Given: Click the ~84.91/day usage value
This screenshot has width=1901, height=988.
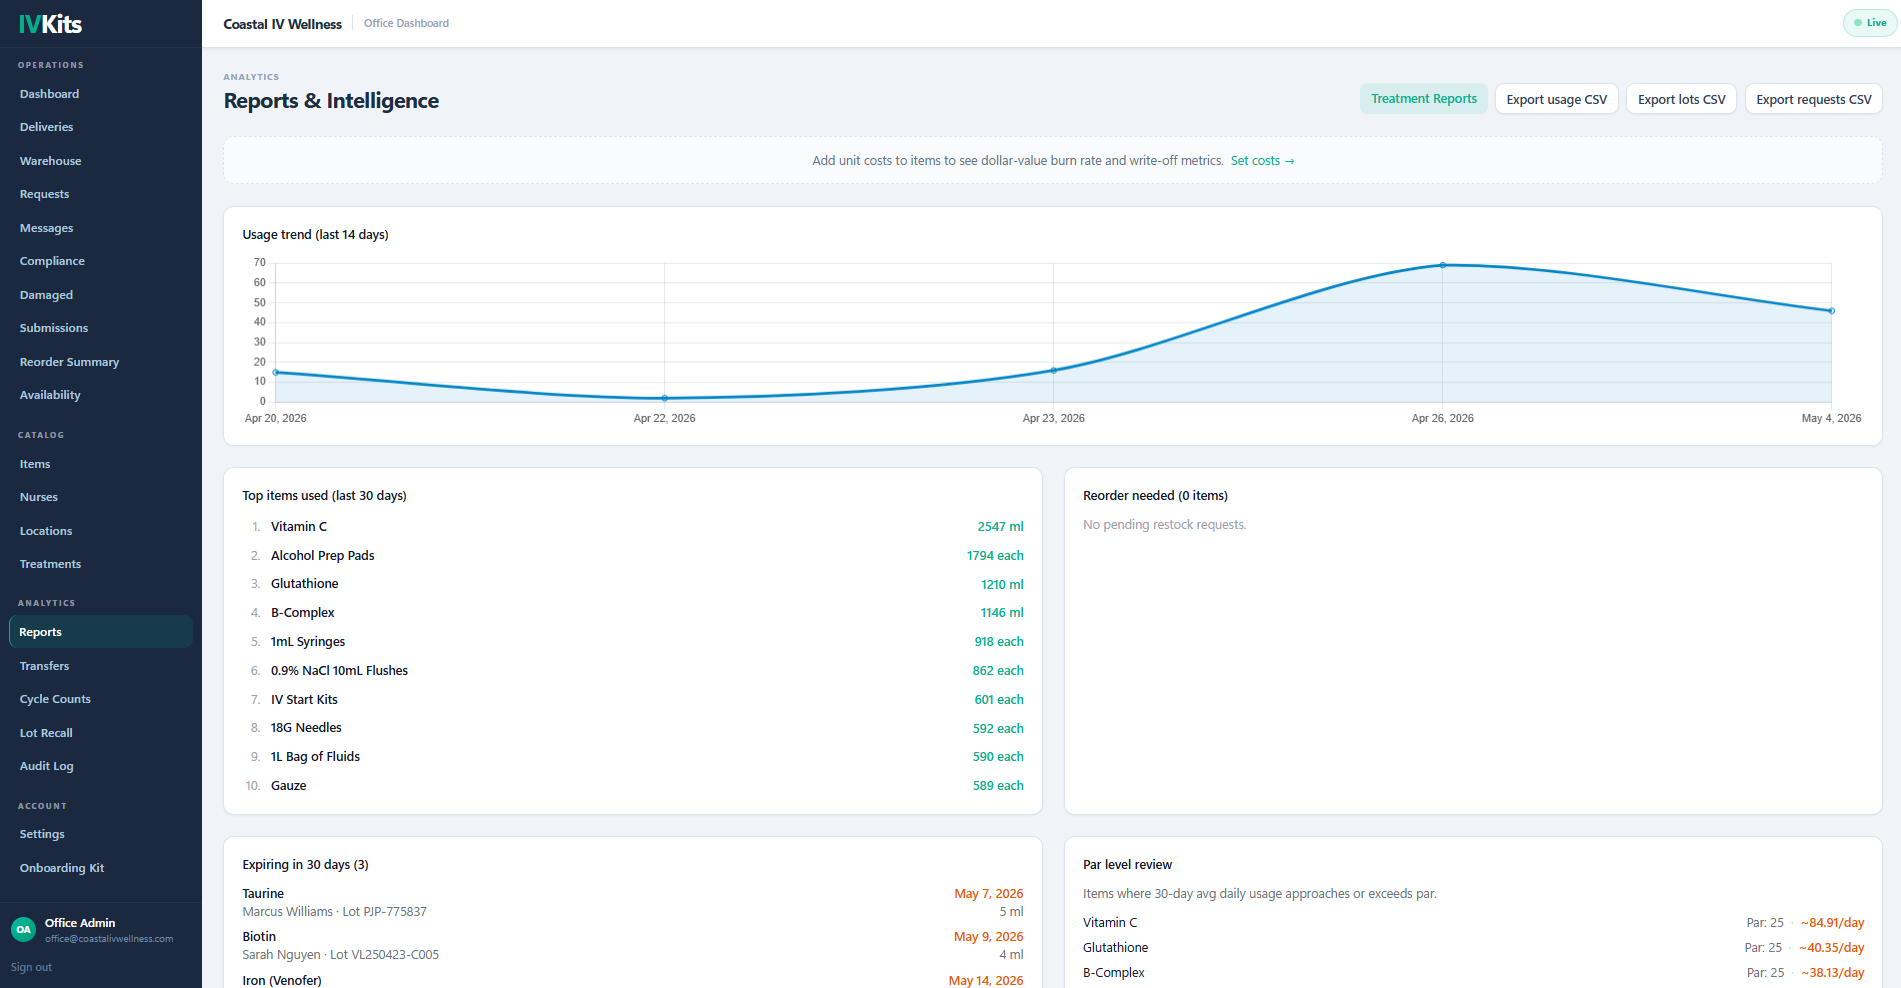Looking at the screenshot, I should (x=1833, y=923).
